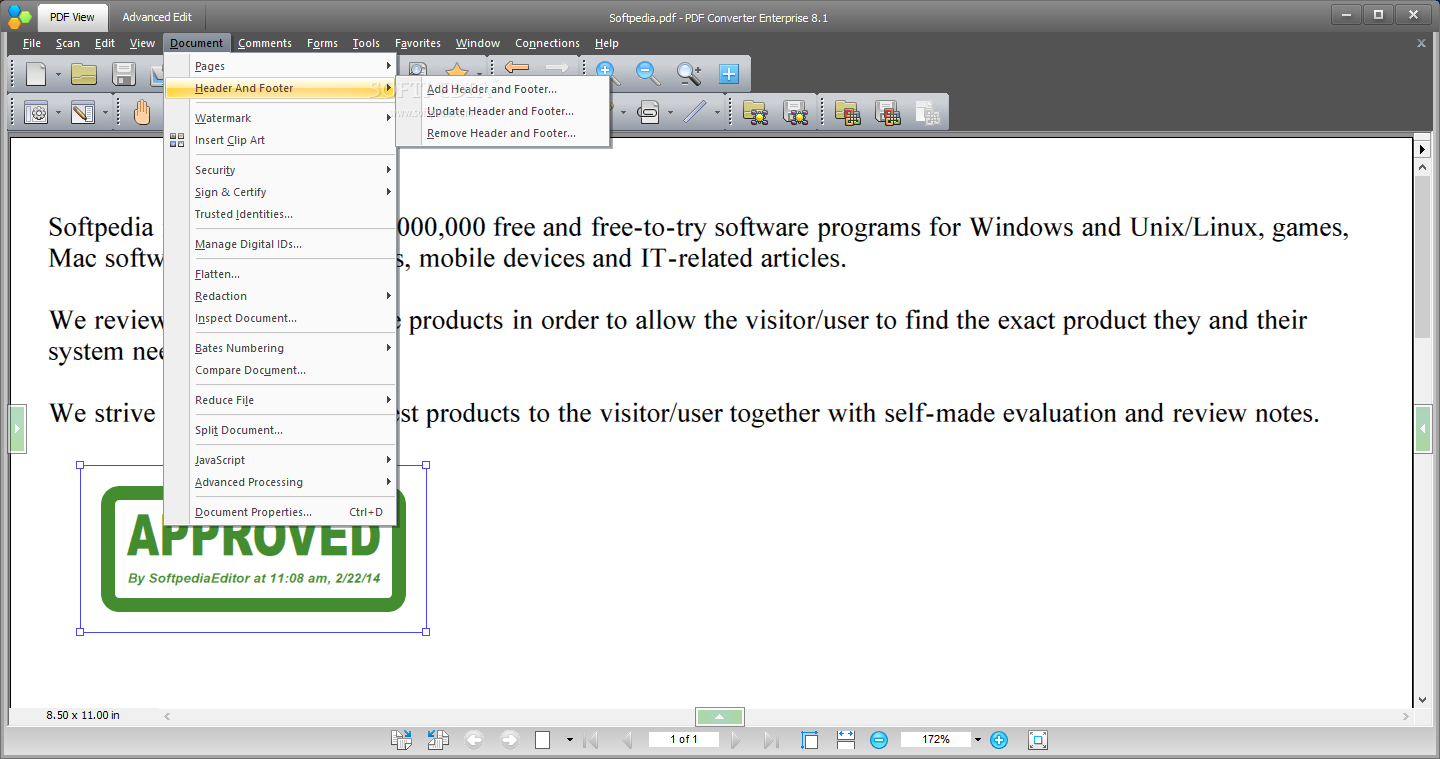Screen dimensions: 1440x759
Task: Select the paperclip attachment tool
Action: tap(649, 112)
